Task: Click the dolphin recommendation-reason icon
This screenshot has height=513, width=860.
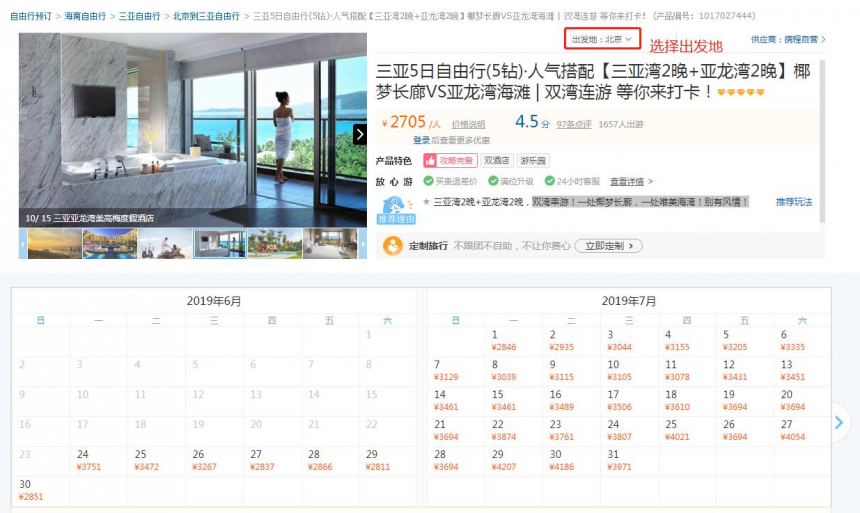Action: coord(395,210)
